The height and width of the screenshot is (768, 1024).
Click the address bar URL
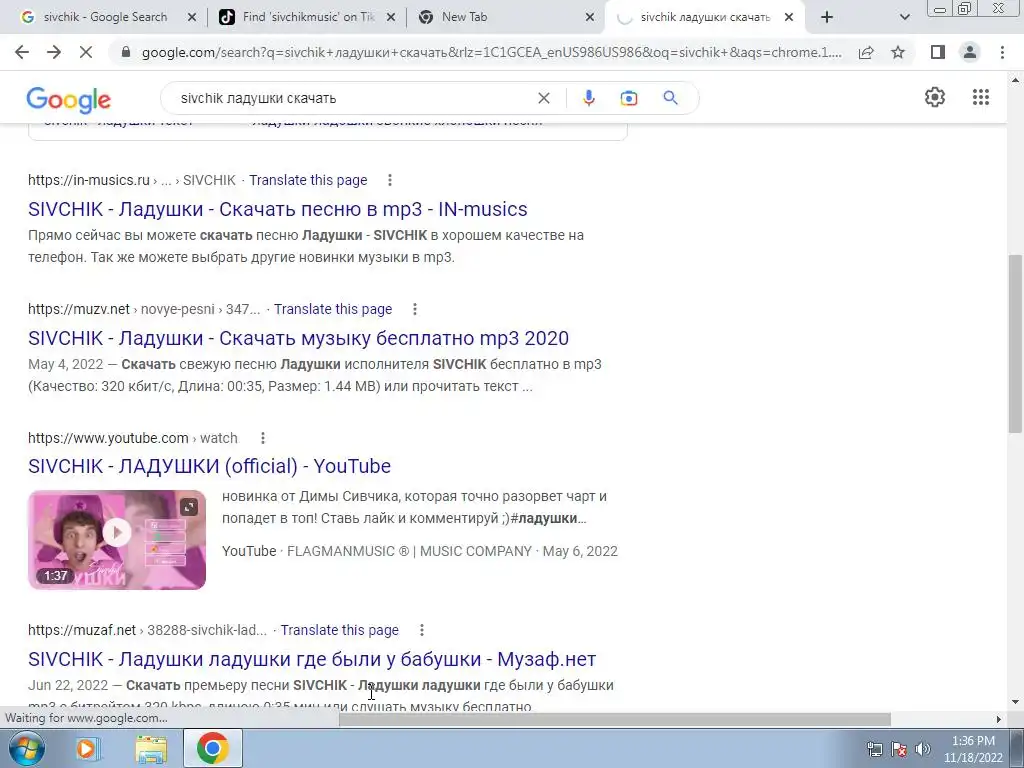click(x=491, y=52)
